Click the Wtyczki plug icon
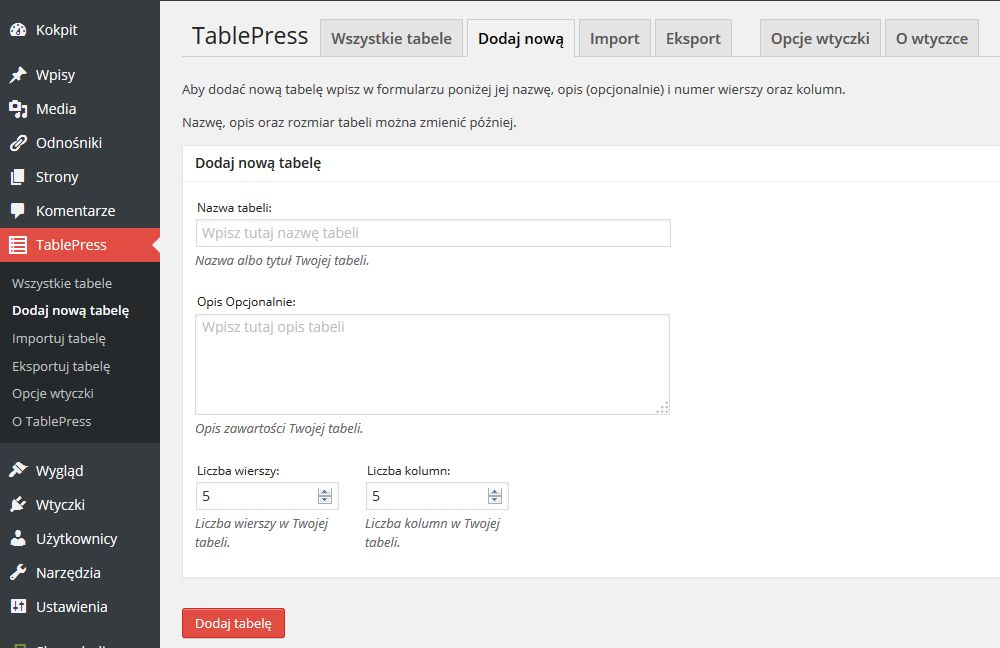 pos(18,504)
